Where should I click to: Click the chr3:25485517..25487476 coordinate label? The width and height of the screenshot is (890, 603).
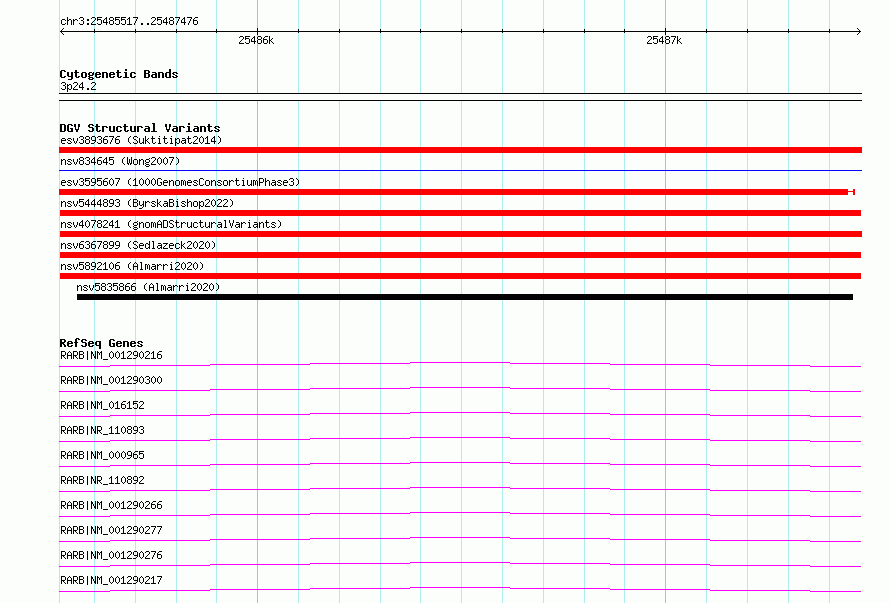(x=129, y=21)
